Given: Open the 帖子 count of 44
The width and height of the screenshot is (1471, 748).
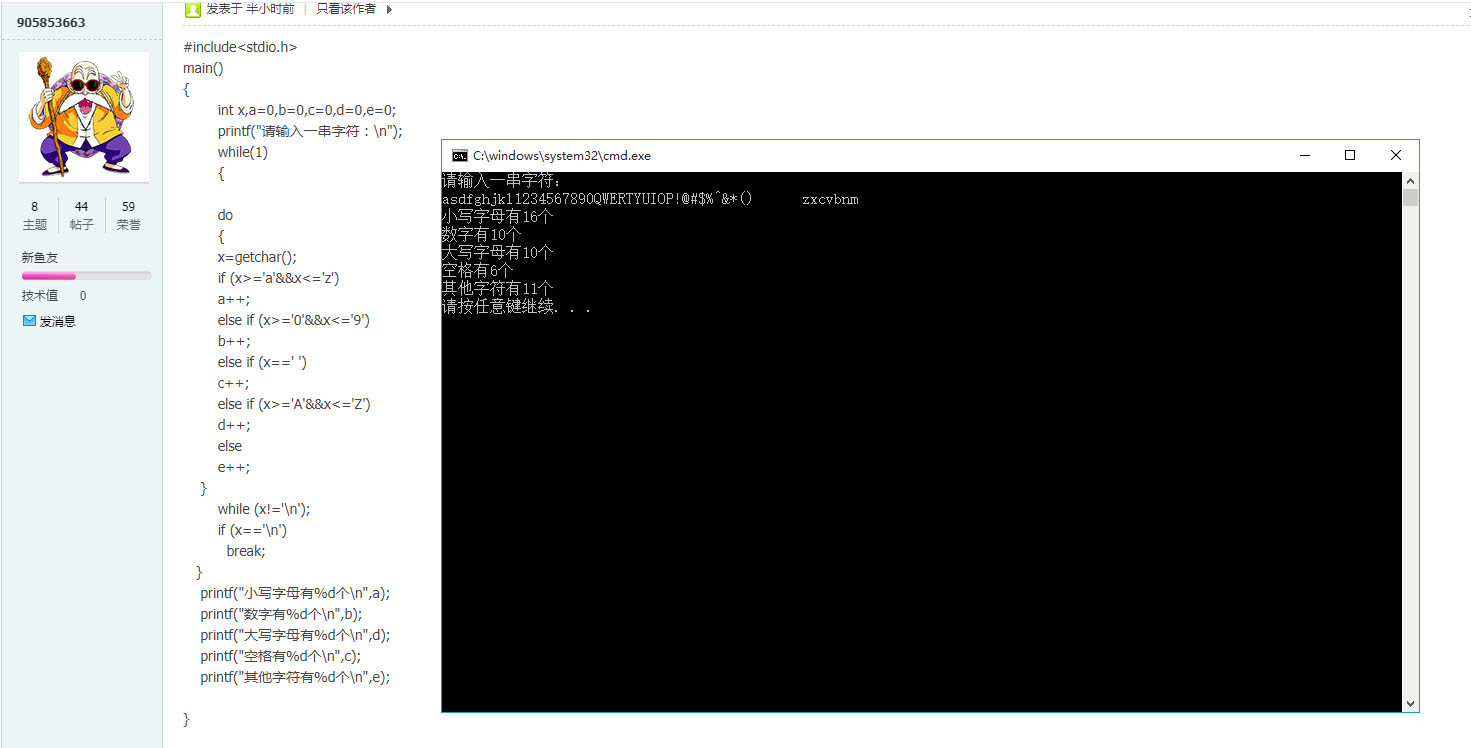Looking at the screenshot, I should coord(81,216).
